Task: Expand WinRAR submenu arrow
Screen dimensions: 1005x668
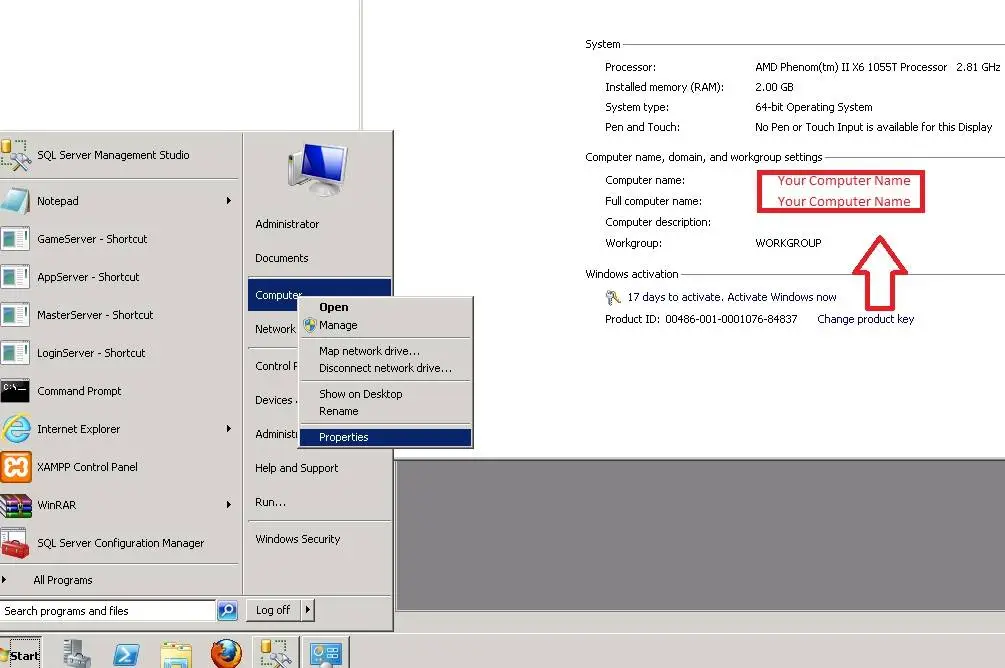Action: point(229,505)
